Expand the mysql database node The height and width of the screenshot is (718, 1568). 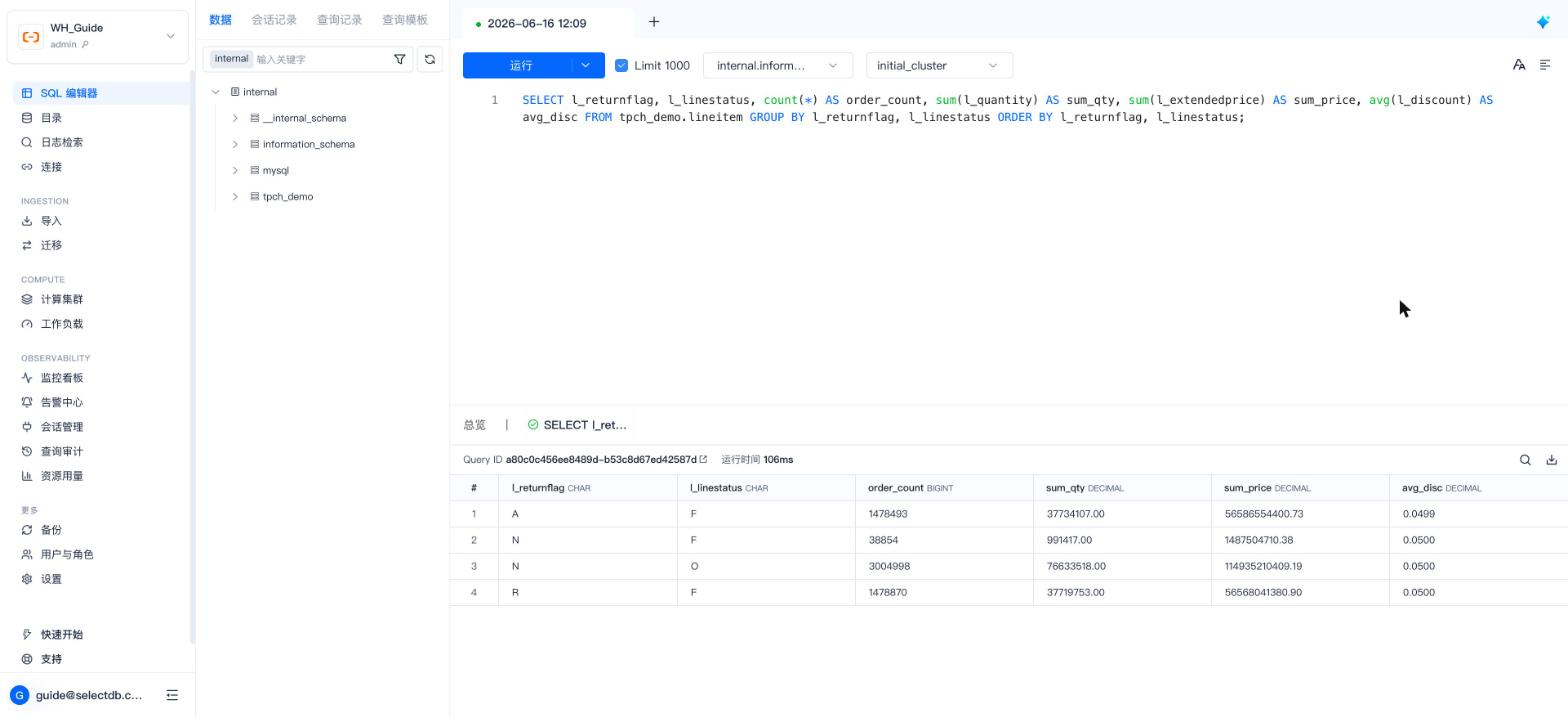pyautogui.click(x=235, y=170)
